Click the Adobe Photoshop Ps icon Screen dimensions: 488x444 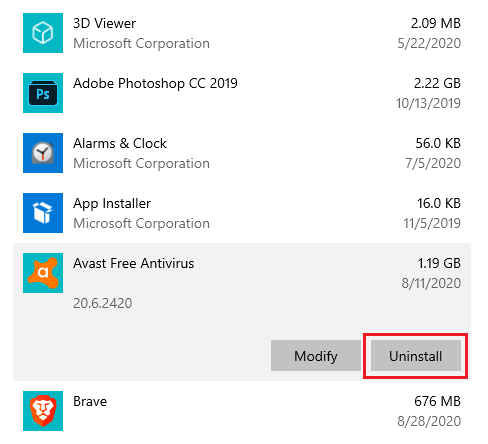43,93
